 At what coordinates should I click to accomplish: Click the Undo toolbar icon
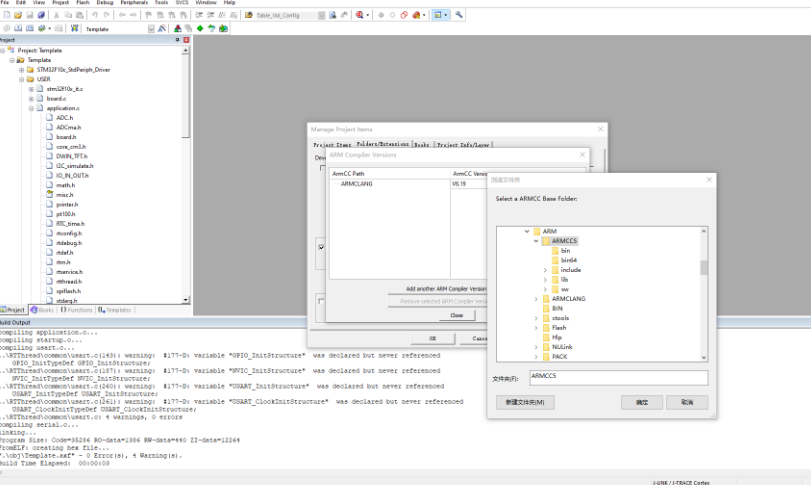click(95, 15)
